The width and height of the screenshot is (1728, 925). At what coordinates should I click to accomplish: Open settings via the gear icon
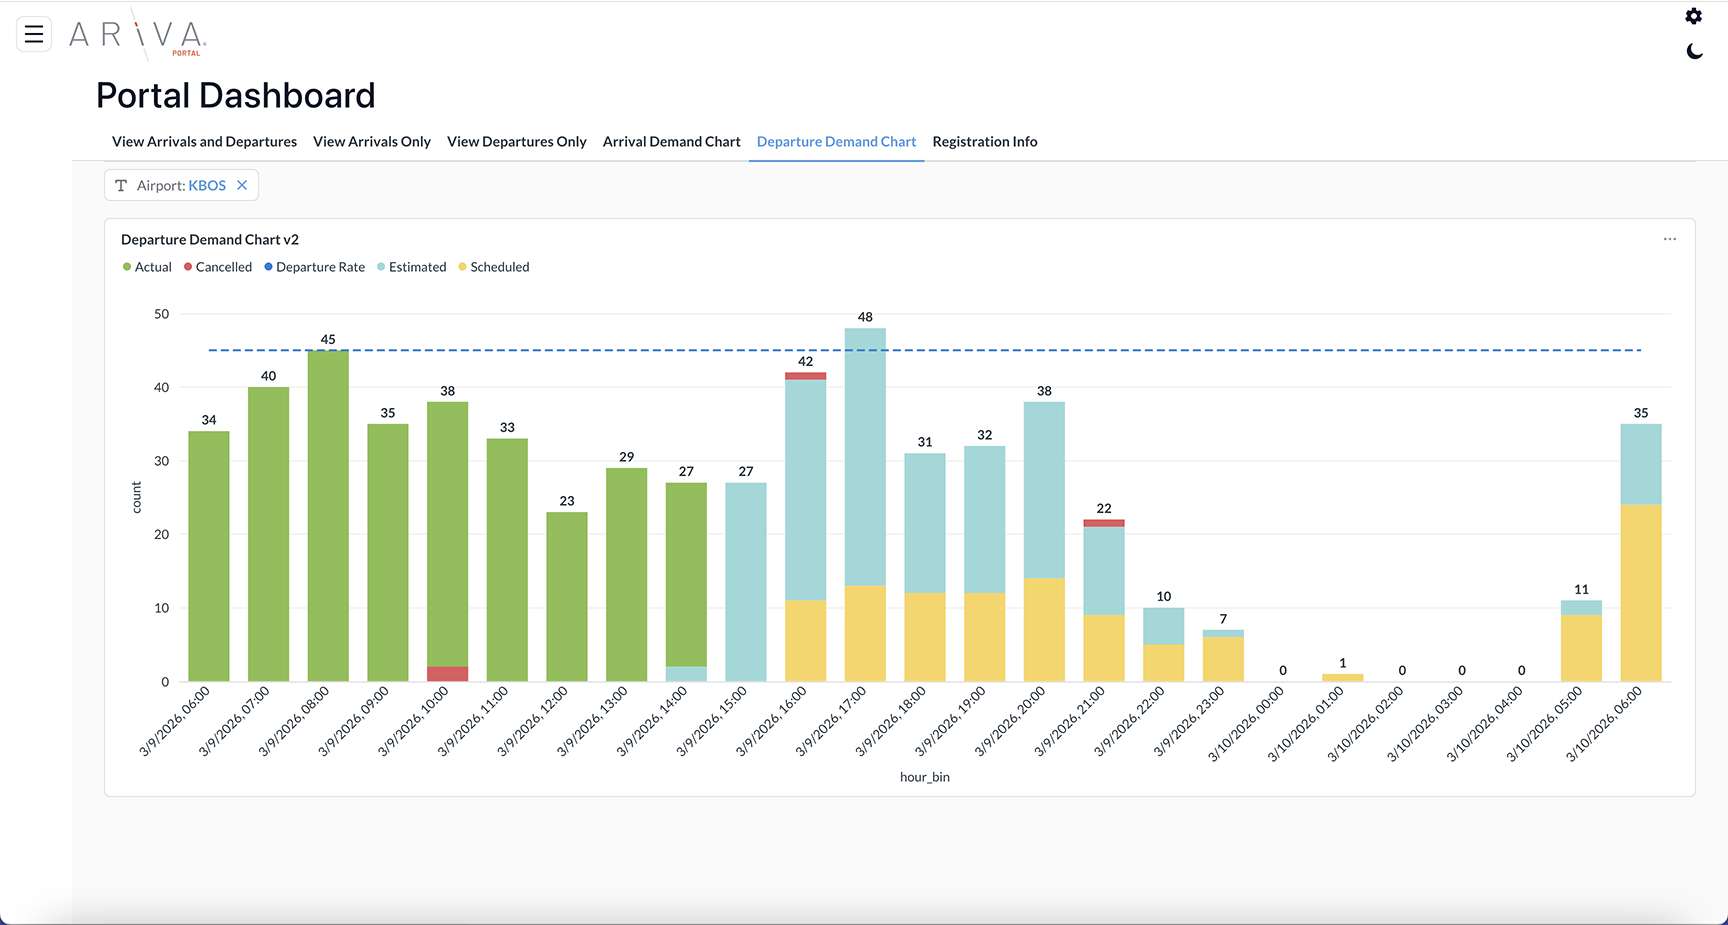click(x=1693, y=16)
